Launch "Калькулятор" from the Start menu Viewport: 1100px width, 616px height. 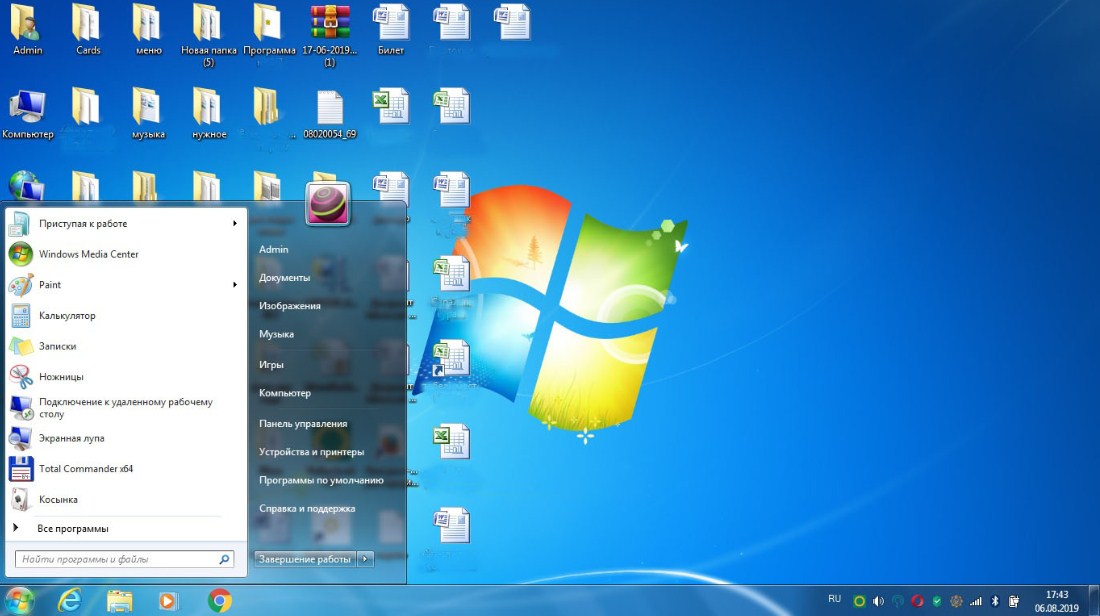67,316
